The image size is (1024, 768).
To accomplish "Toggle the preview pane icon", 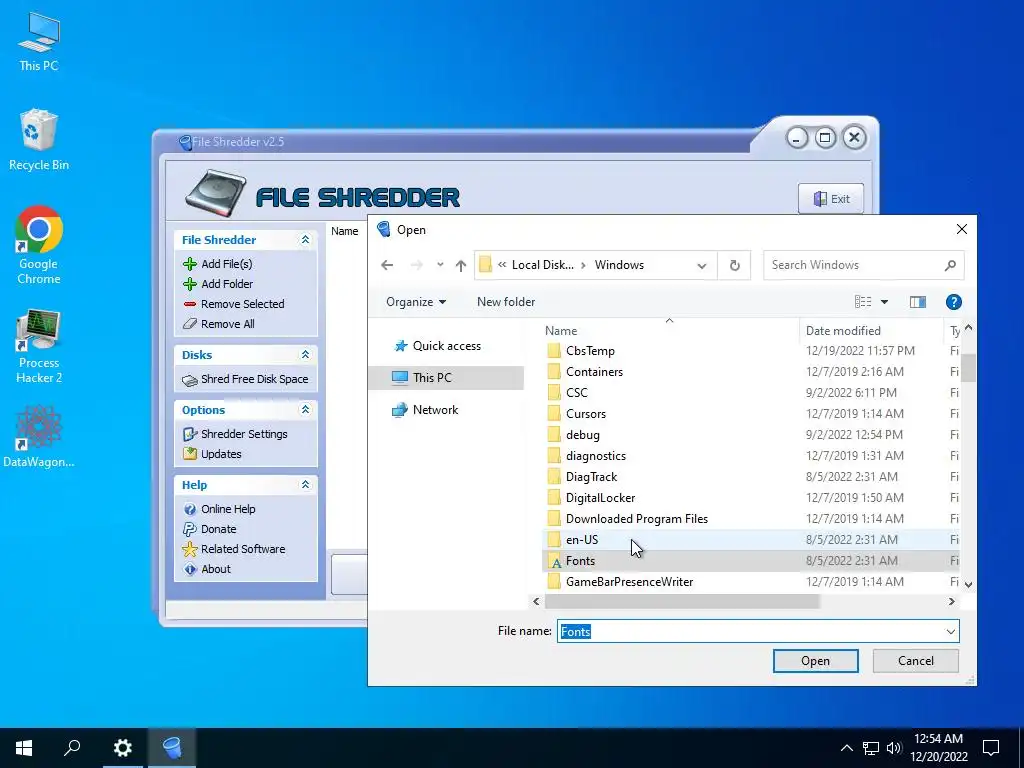I will pyautogui.click(x=918, y=302).
